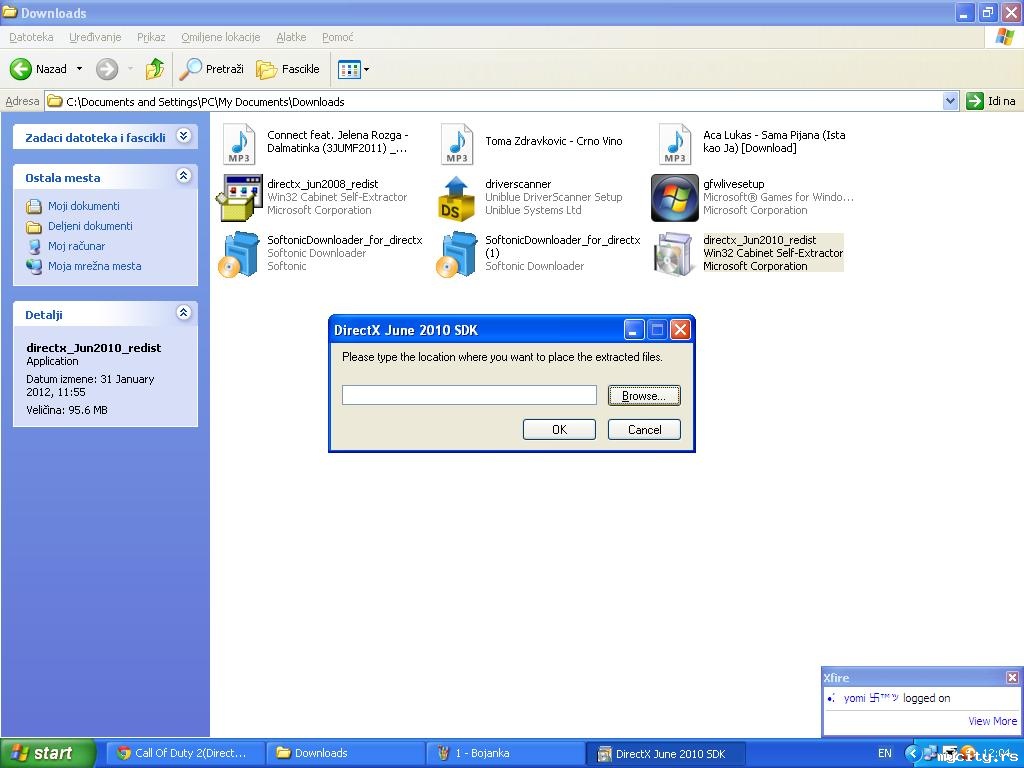The image size is (1024, 768).
Task: Switch to 1 - Bojanka taskbar item
Action: pyautogui.click(x=506, y=754)
